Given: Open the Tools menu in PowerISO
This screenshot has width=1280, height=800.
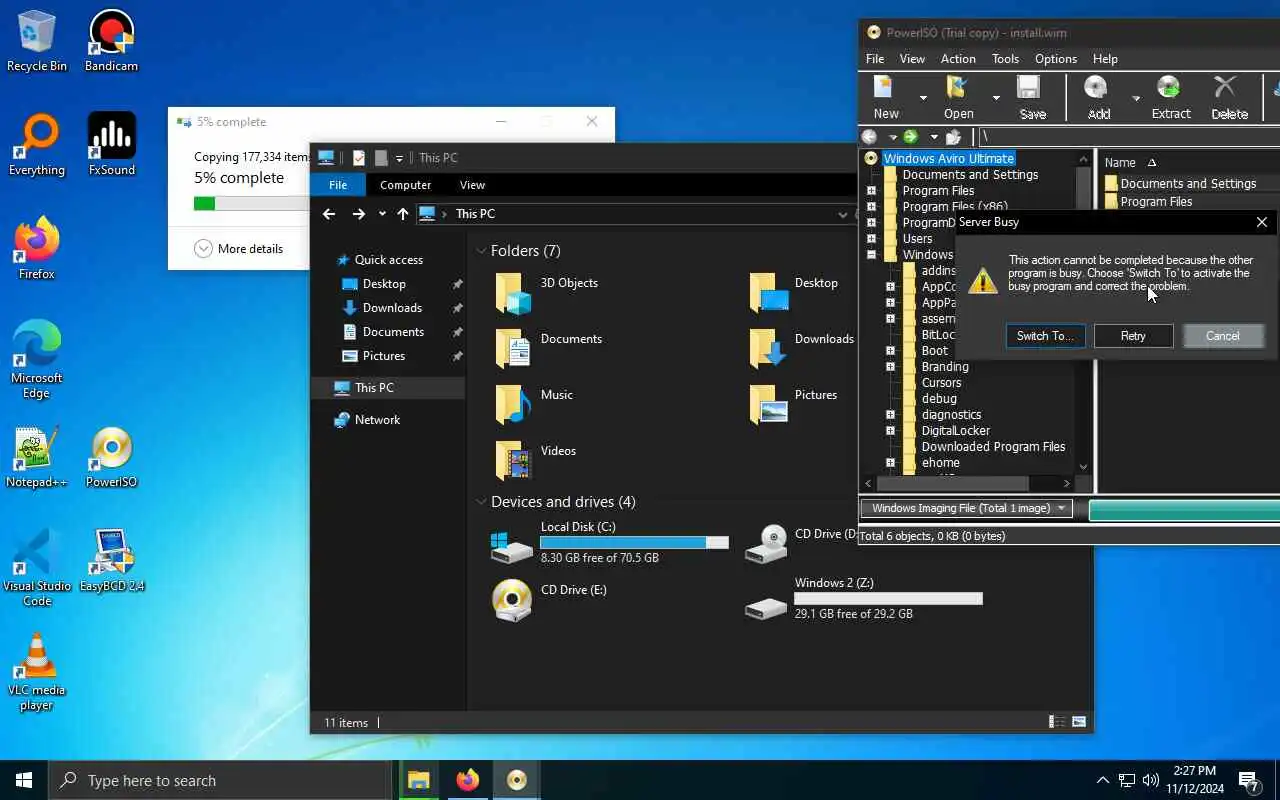Looking at the screenshot, I should pyautogui.click(x=1005, y=59).
